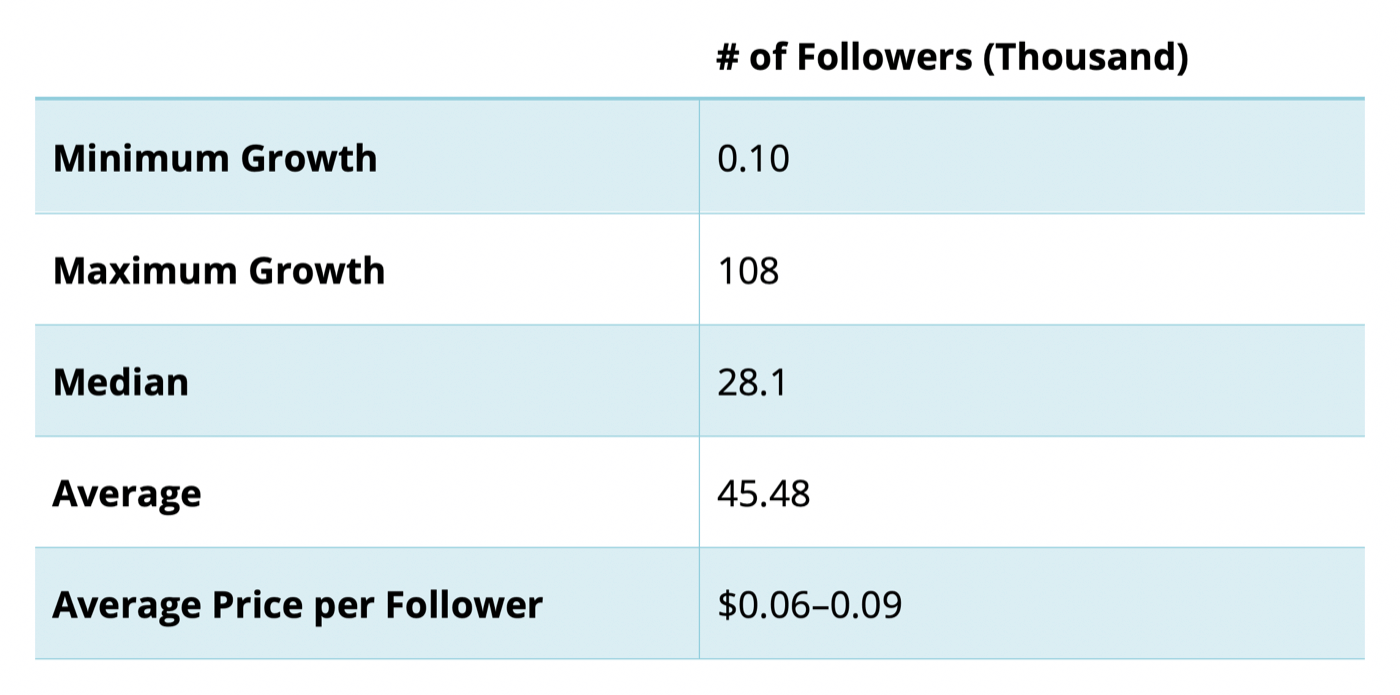Click the 45.48 average value
Screen dimensions: 1400x695
763,494
